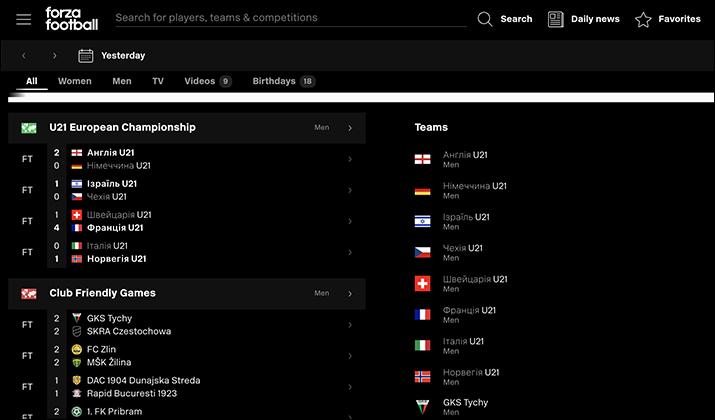Open the hamburger menu
The height and width of the screenshot is (420, 715).
point(24,19)
